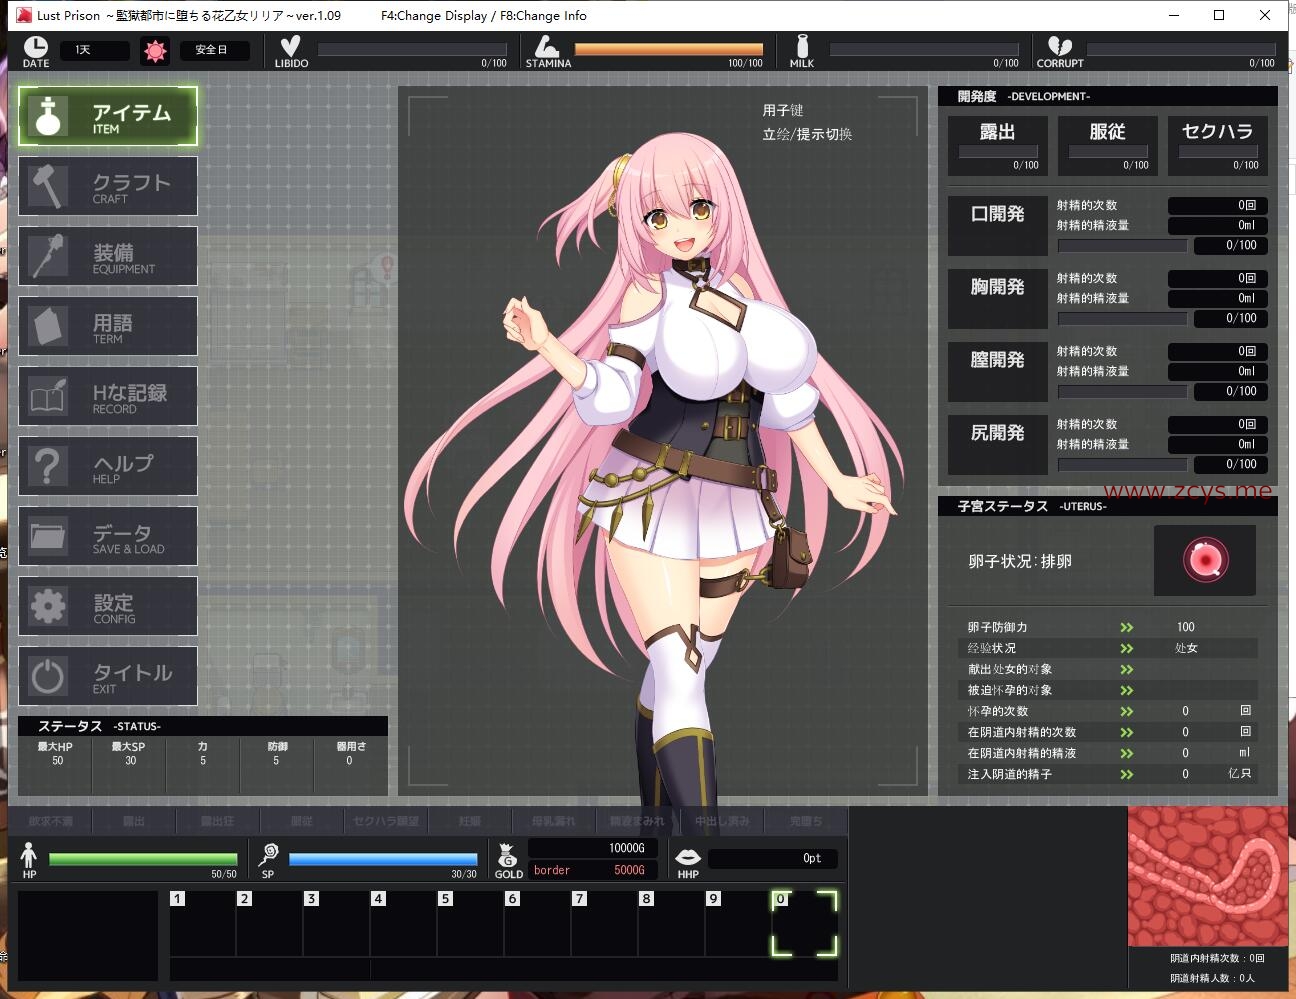Viewport: 1296px width, 999px height.
Task: Click the orange STAMINA bar
Action: click(x=669, y=49)
